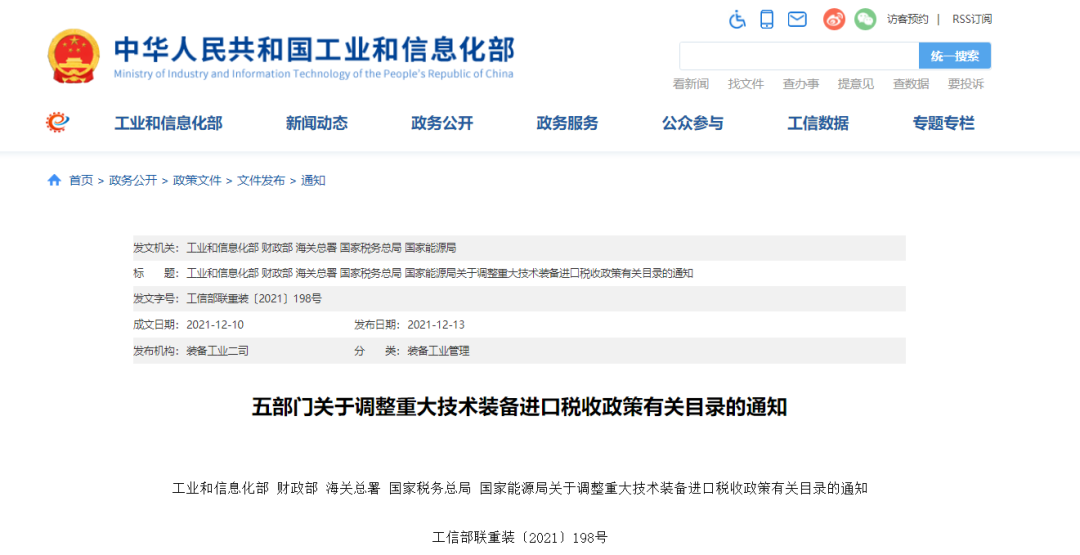The height and width of the screenshot is (555, 1080).
Task: Click the English ministry name subtitle
Action: pos(313,74)
